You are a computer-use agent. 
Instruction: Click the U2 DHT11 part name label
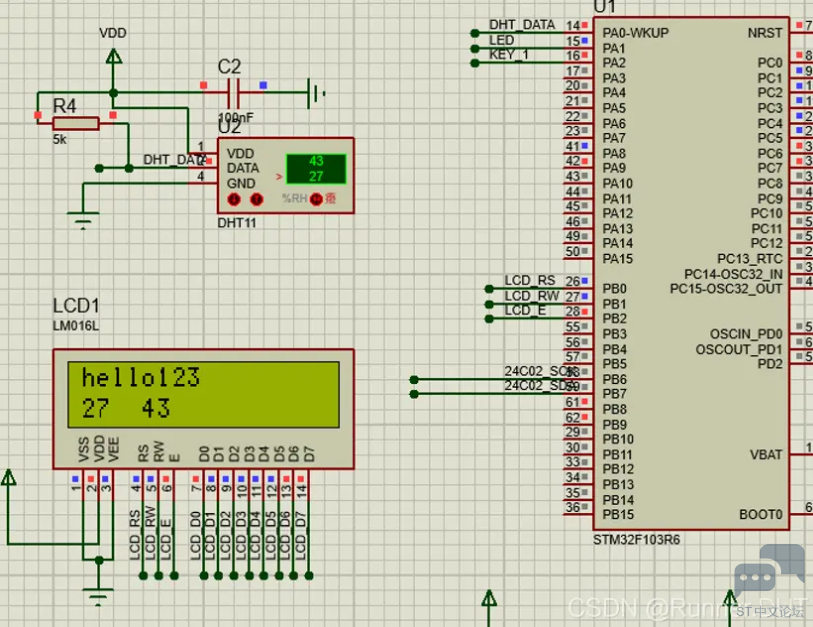236,223
